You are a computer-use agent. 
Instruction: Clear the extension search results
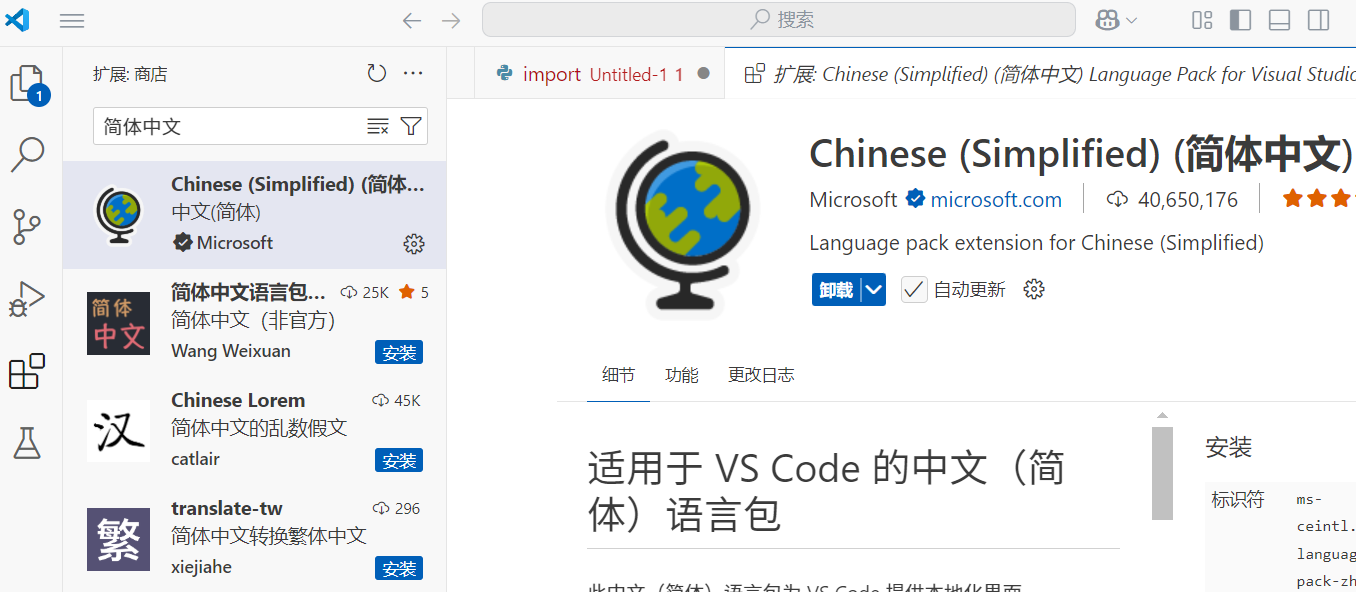coord(377,126)
